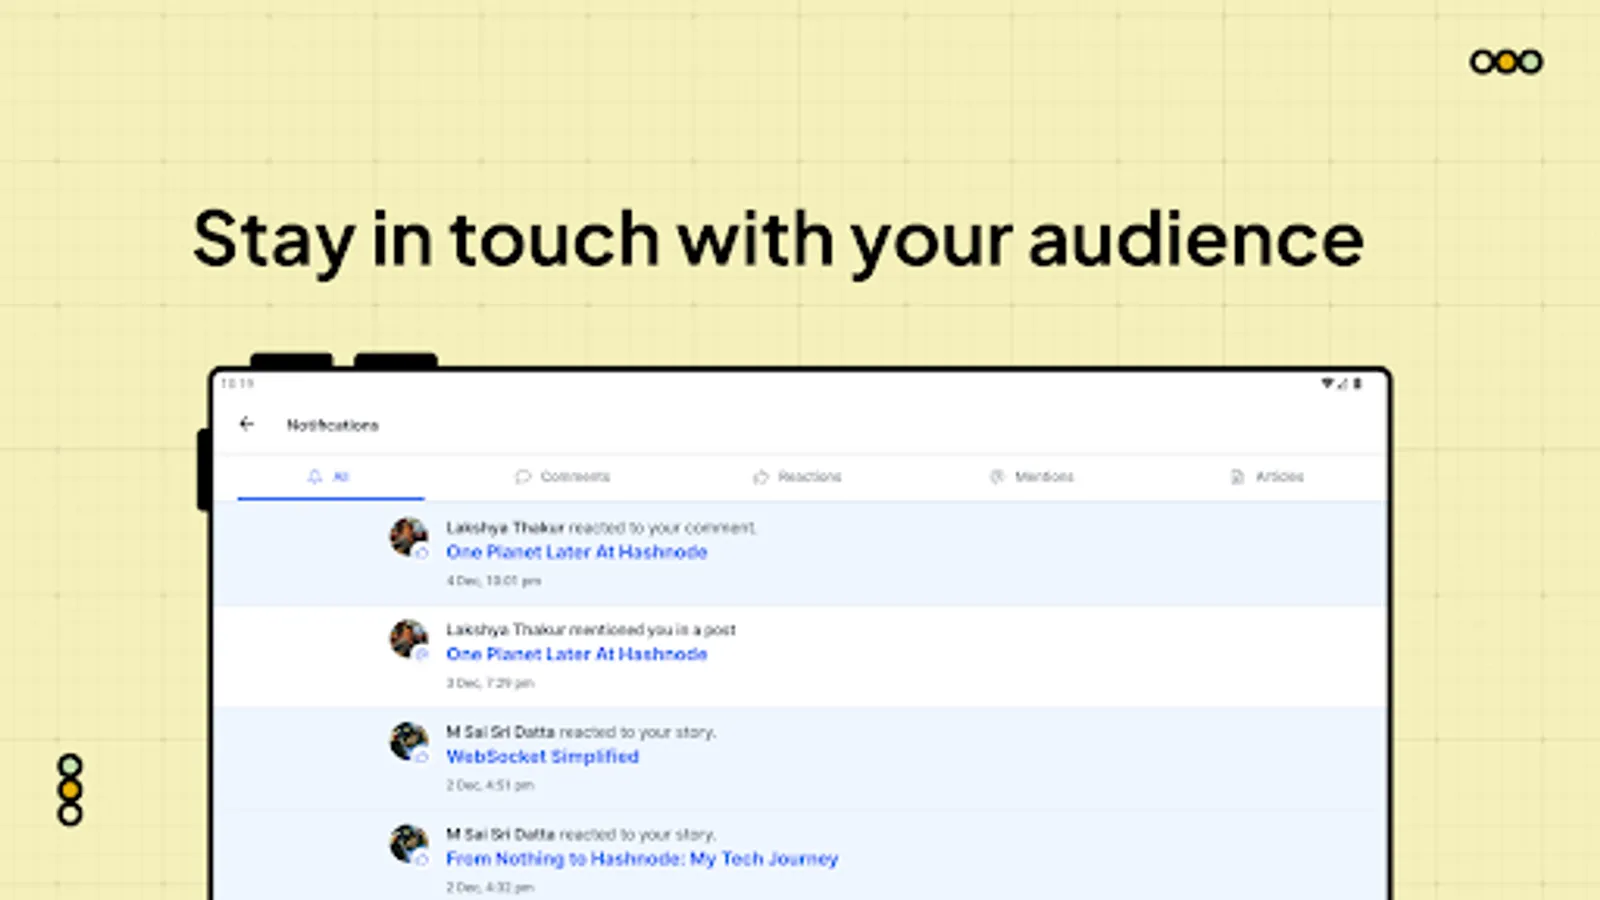The image size is (1600, 900).
Task: Click "Lakshya Thakur reacted to your comment" text
Action: [601, 527]
